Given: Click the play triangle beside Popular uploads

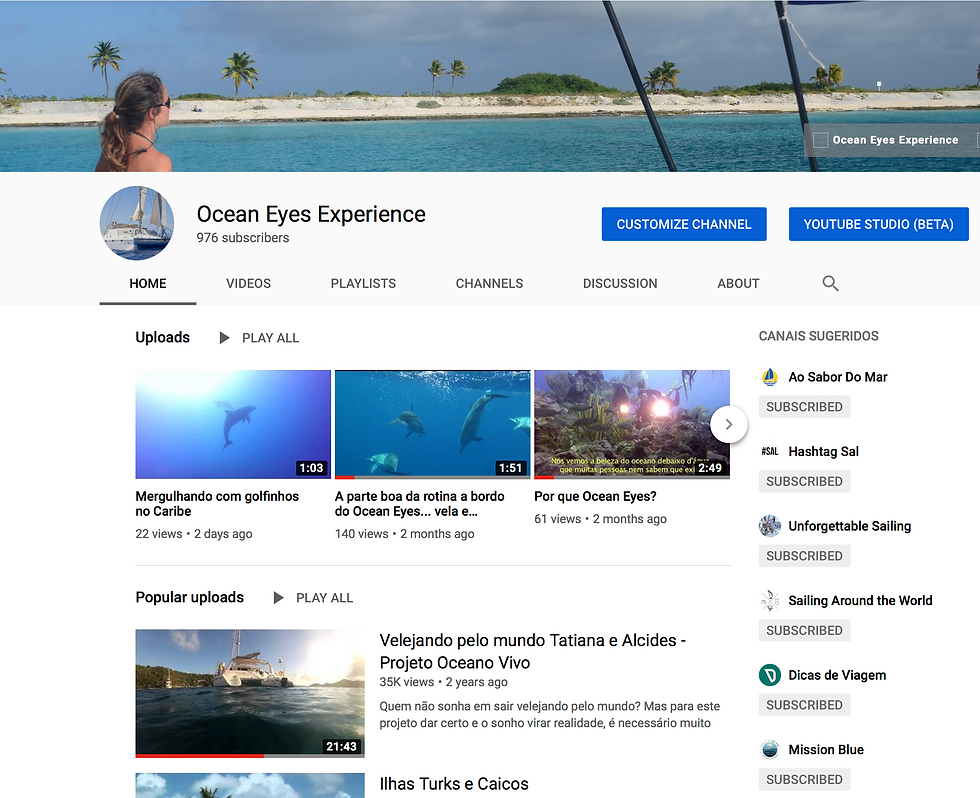Looking at the screenshot, I should pos(279,598).
